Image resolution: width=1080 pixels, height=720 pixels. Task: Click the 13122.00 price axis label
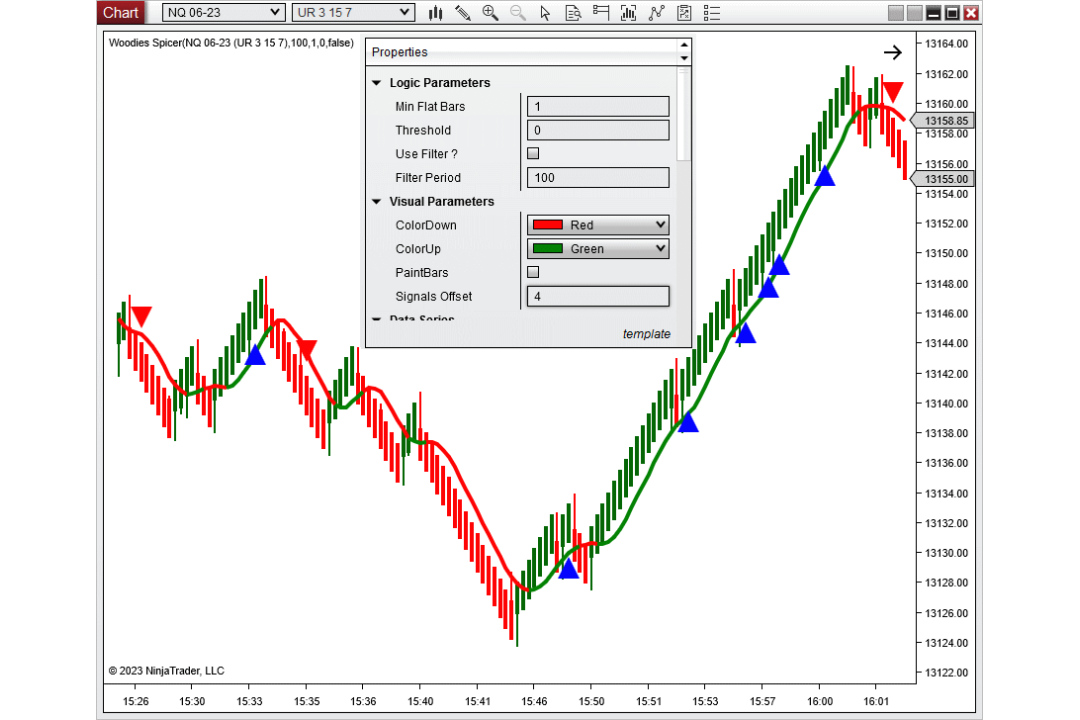946,672
